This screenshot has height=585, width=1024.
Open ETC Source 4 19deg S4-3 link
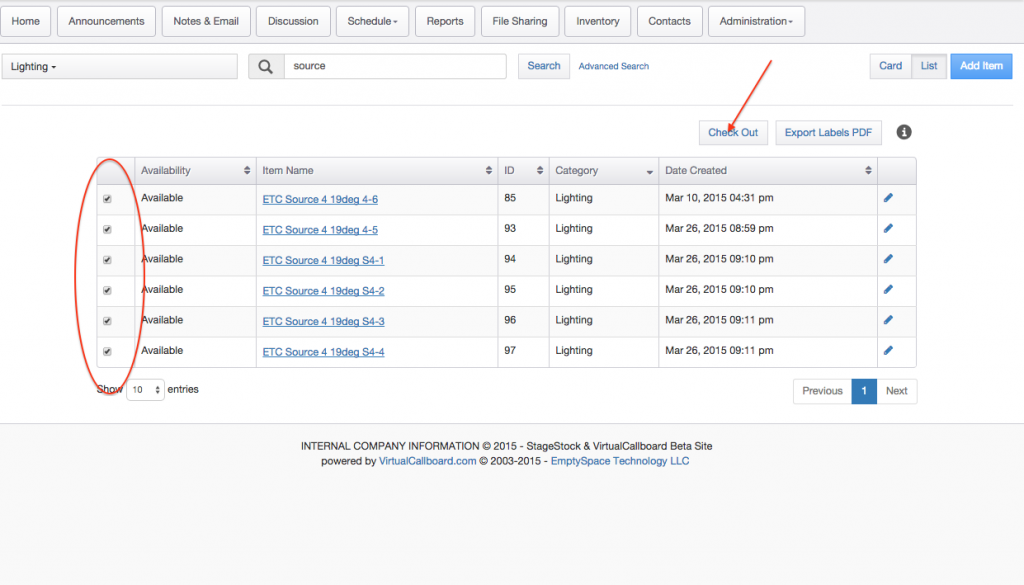pos(323,321)
